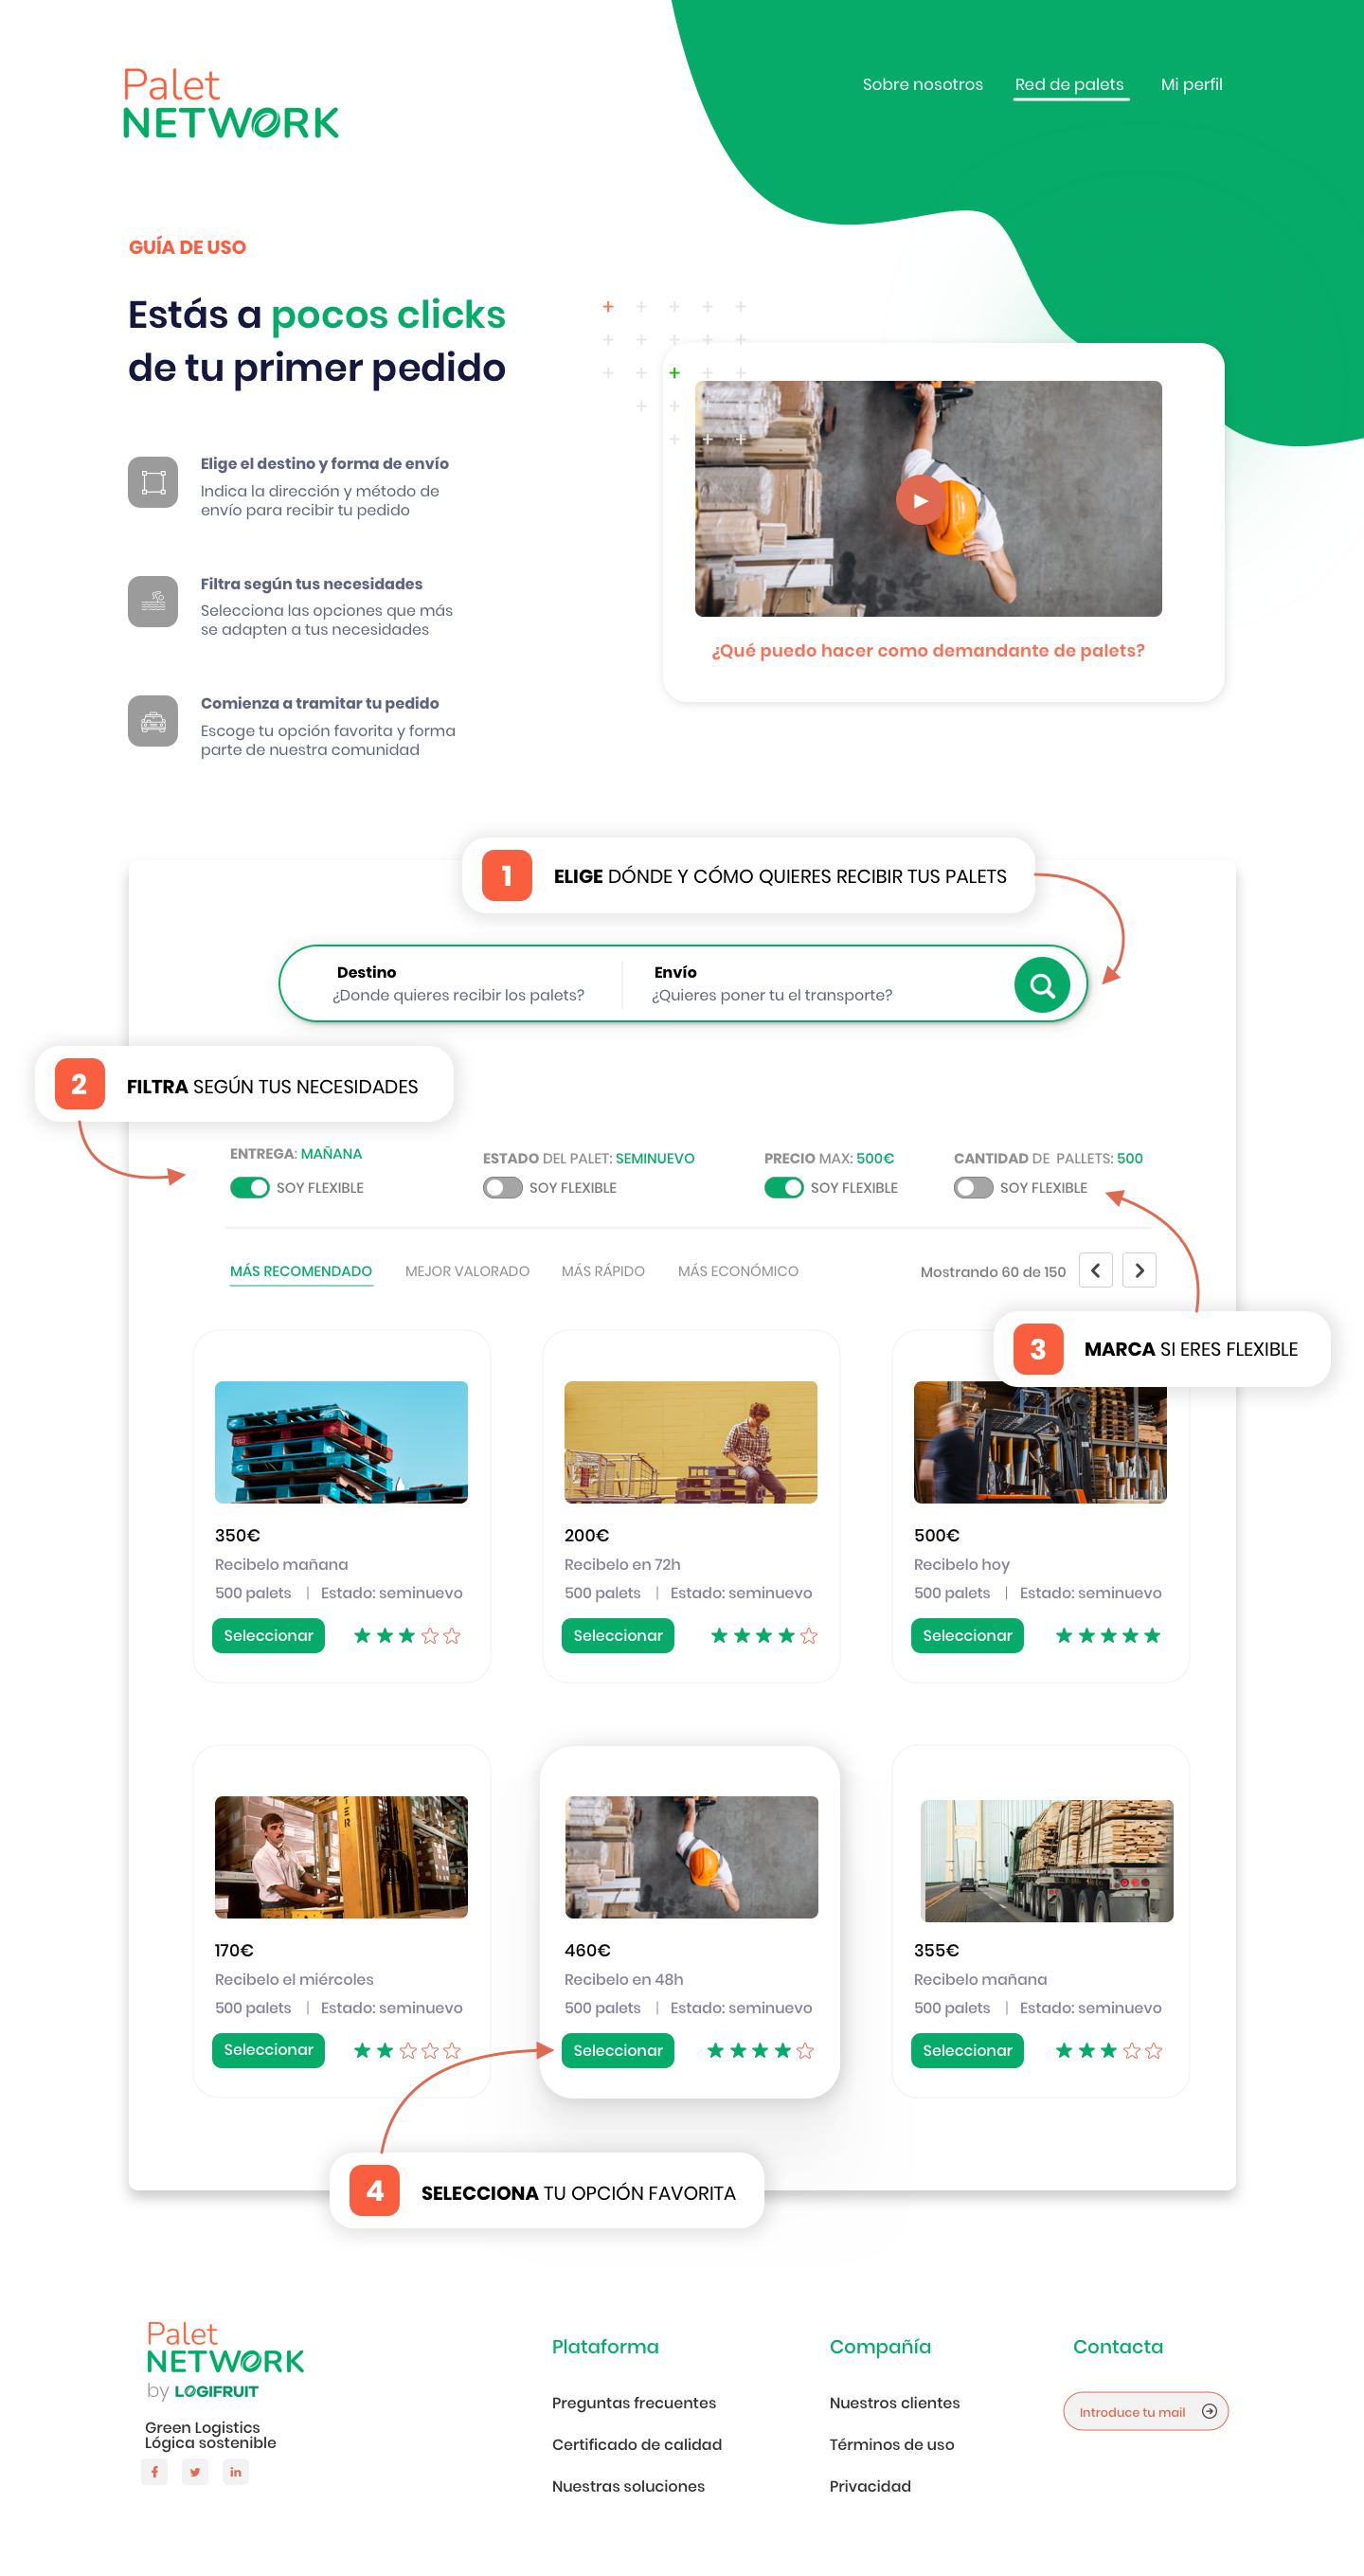Image resolution: width=1364 pixels, height=2576 pixels.
Task: Submit email with arrow icon in Contacta
Action: point(1209,2411)
